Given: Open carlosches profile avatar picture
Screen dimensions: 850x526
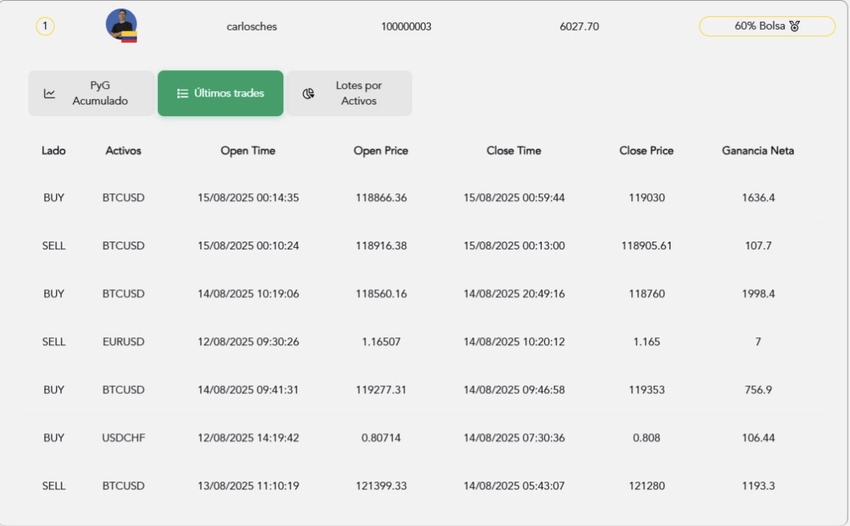Looking at the screenshot, I should click(121, 24).
